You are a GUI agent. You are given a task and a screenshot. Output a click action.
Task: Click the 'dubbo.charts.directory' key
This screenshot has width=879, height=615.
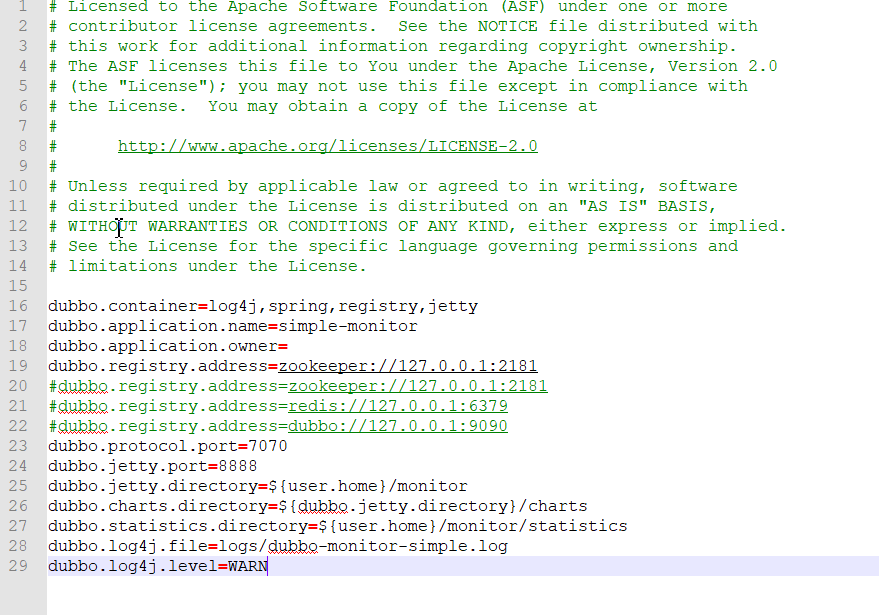click(x=158, y=506)
